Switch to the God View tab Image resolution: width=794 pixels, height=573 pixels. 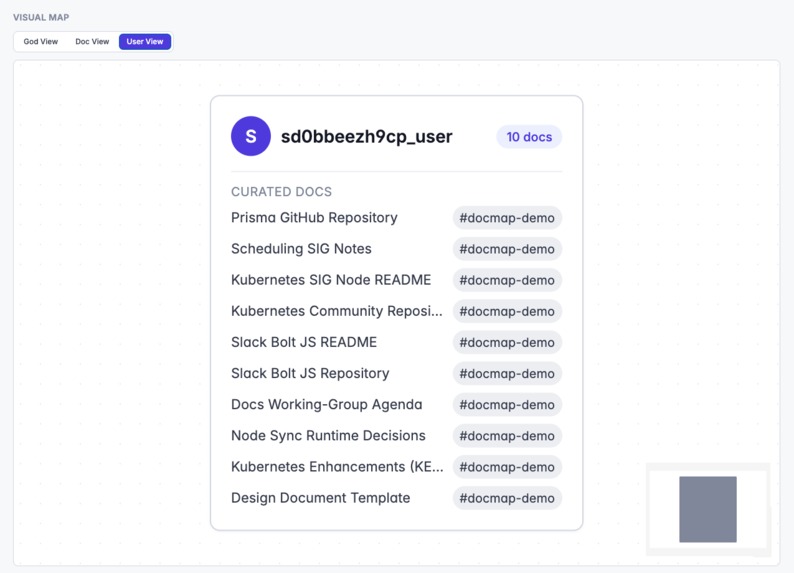point(41,42)
